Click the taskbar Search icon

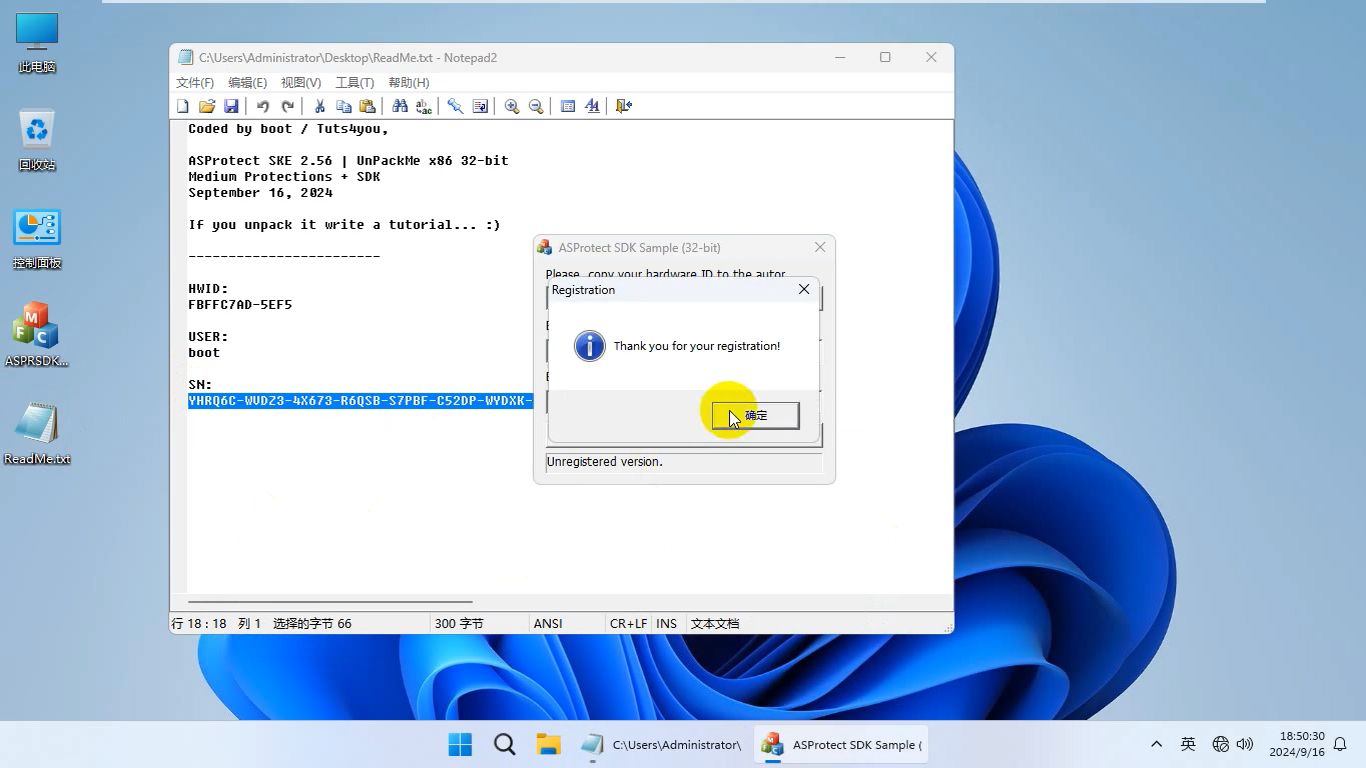505,744
